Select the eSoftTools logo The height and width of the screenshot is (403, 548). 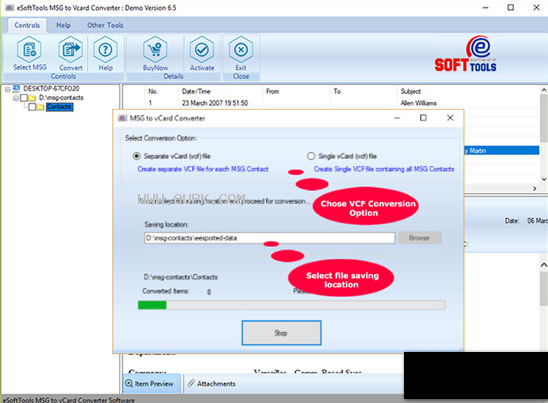pos(465,53)
